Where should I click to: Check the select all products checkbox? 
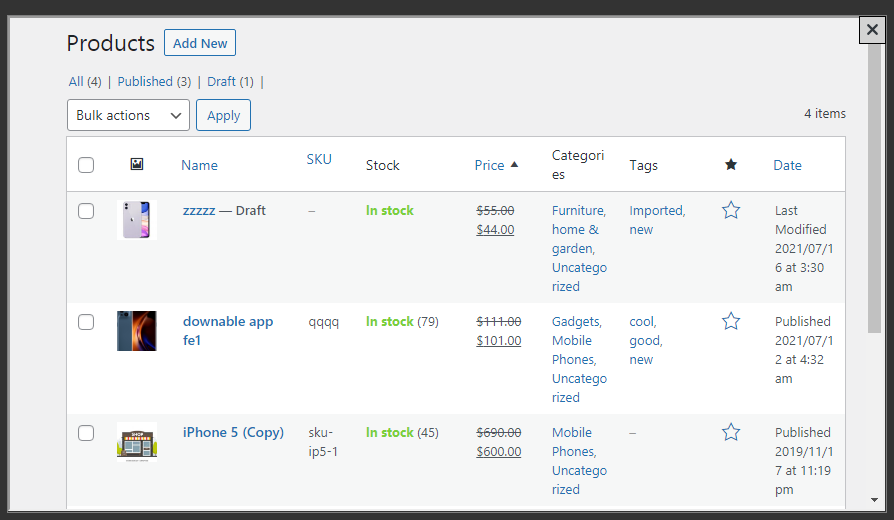click(x=86, y=165)
